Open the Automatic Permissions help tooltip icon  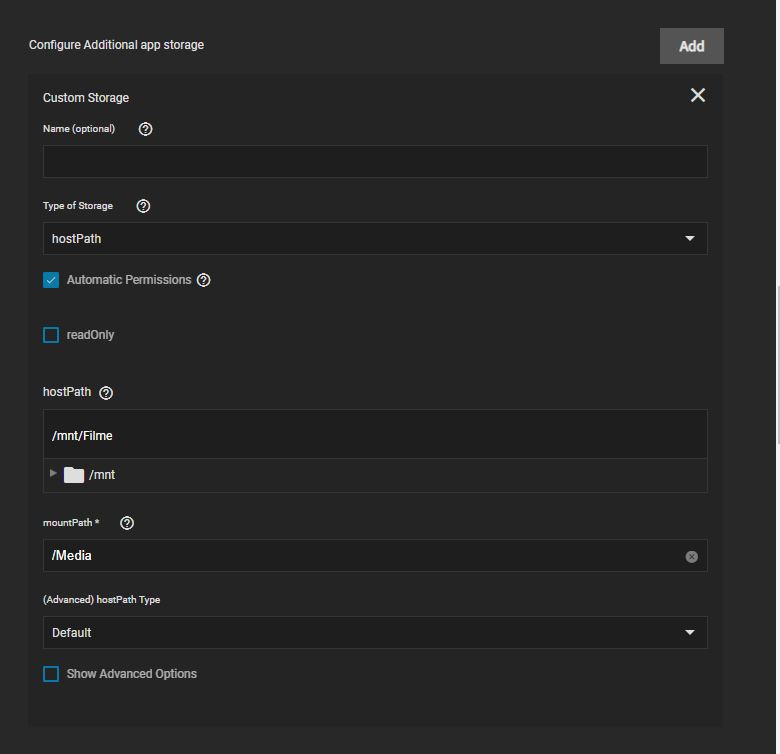(204, 280)
